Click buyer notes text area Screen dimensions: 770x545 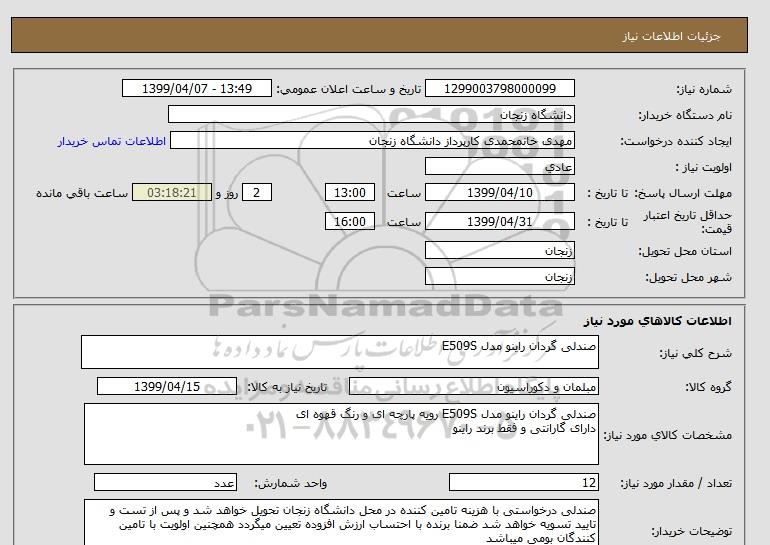tap(341, 523)
